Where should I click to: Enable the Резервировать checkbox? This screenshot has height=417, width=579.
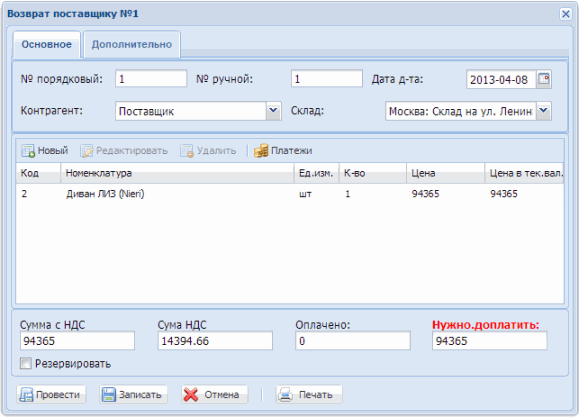tap(25, 363)
